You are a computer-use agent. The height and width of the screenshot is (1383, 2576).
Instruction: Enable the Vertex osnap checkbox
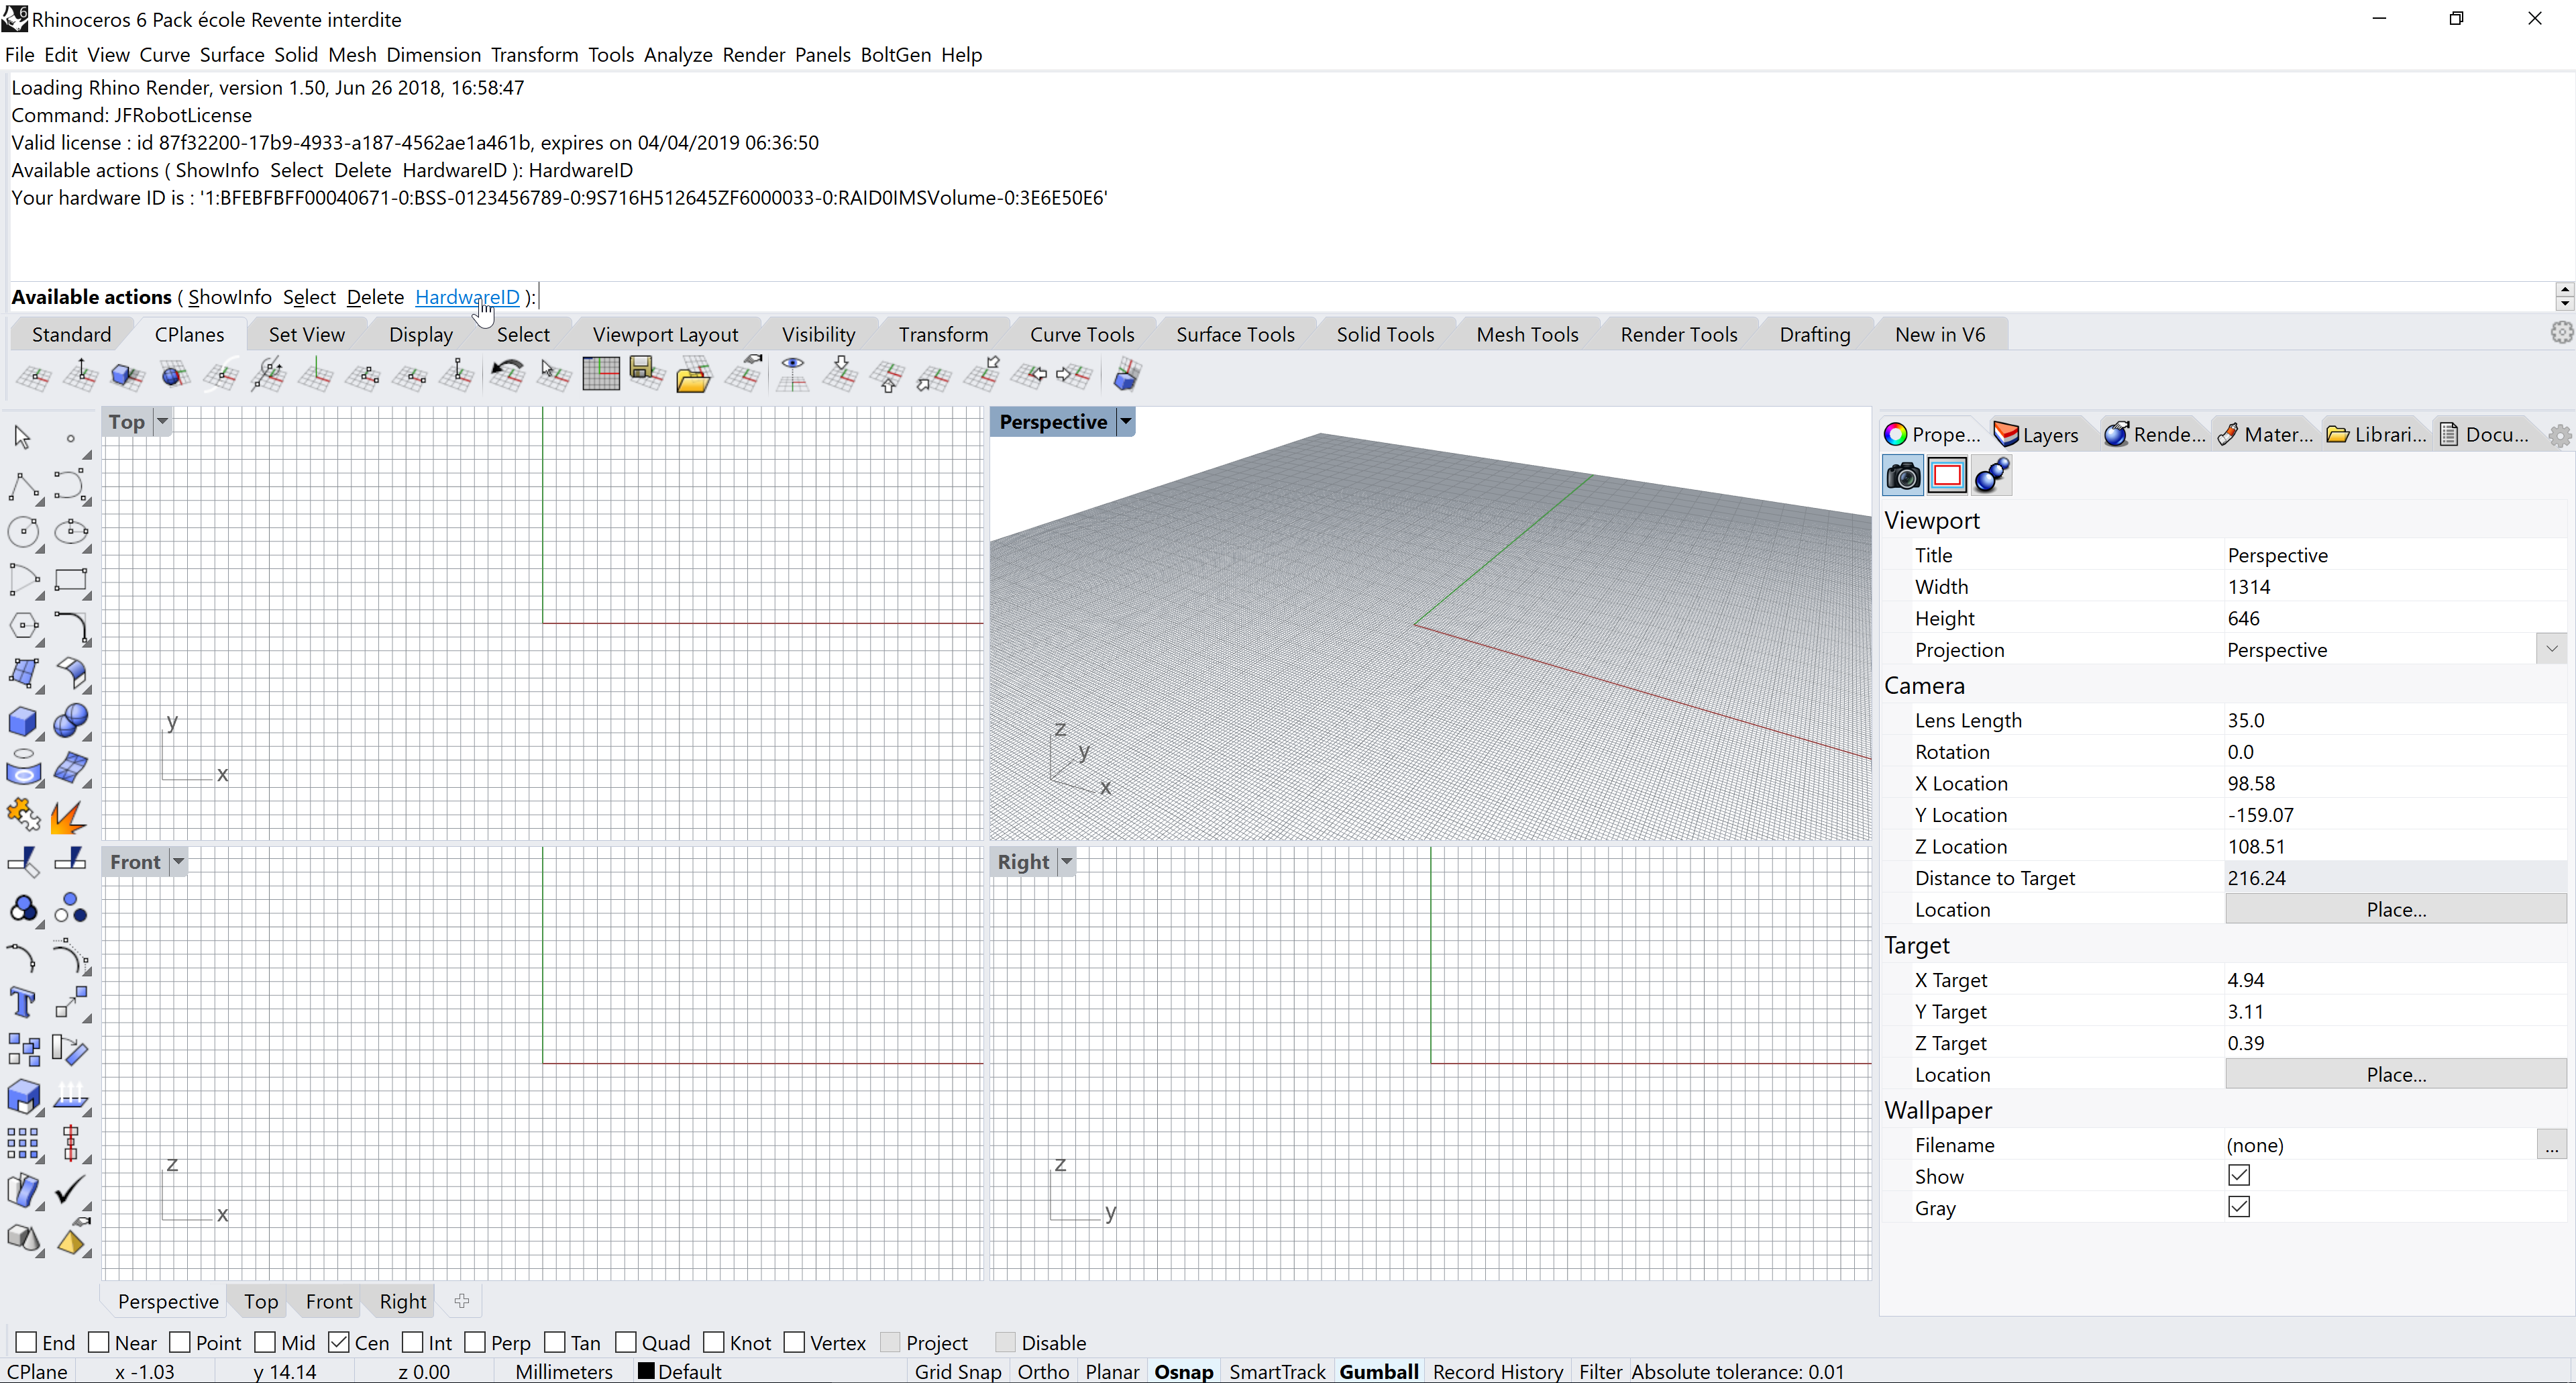click(x=794, y=1342)
